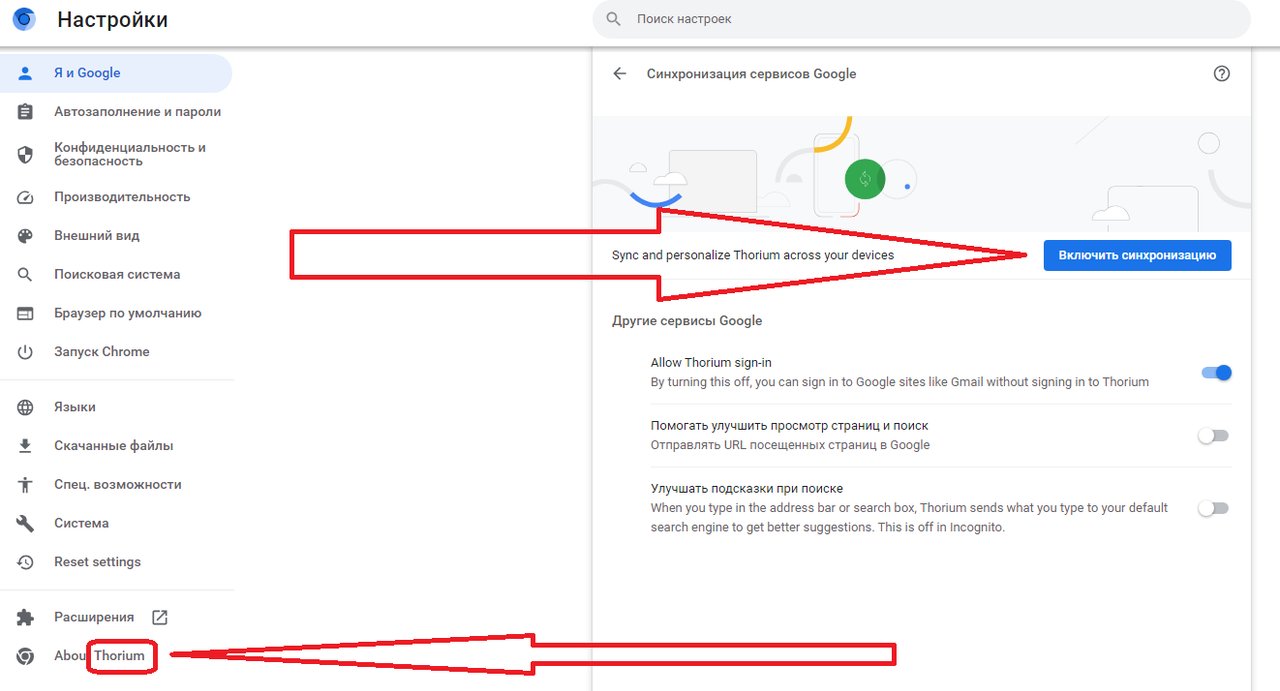Open Reset settings section
The image size is (1280, 691).
coord(116,562)
